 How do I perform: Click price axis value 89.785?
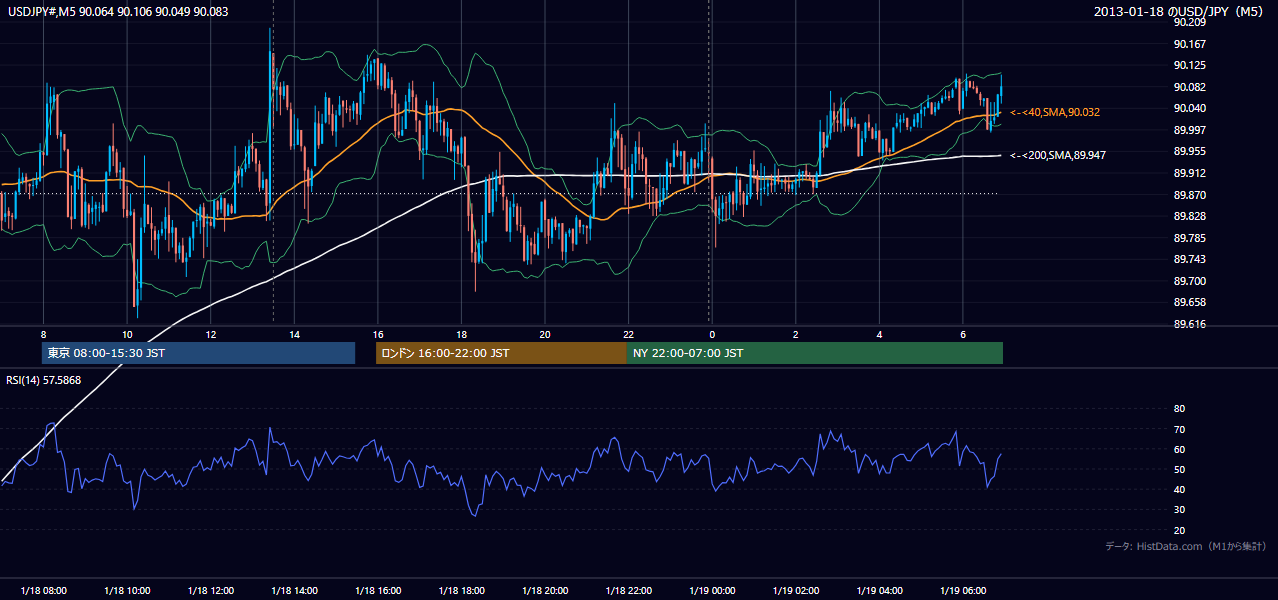[x=1190, y=239]
